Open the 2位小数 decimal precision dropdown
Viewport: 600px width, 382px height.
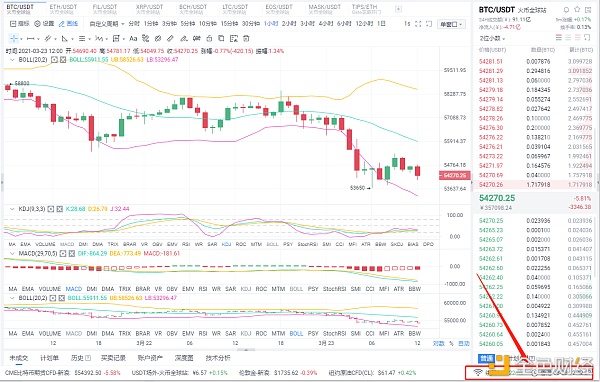coord(492,38)
